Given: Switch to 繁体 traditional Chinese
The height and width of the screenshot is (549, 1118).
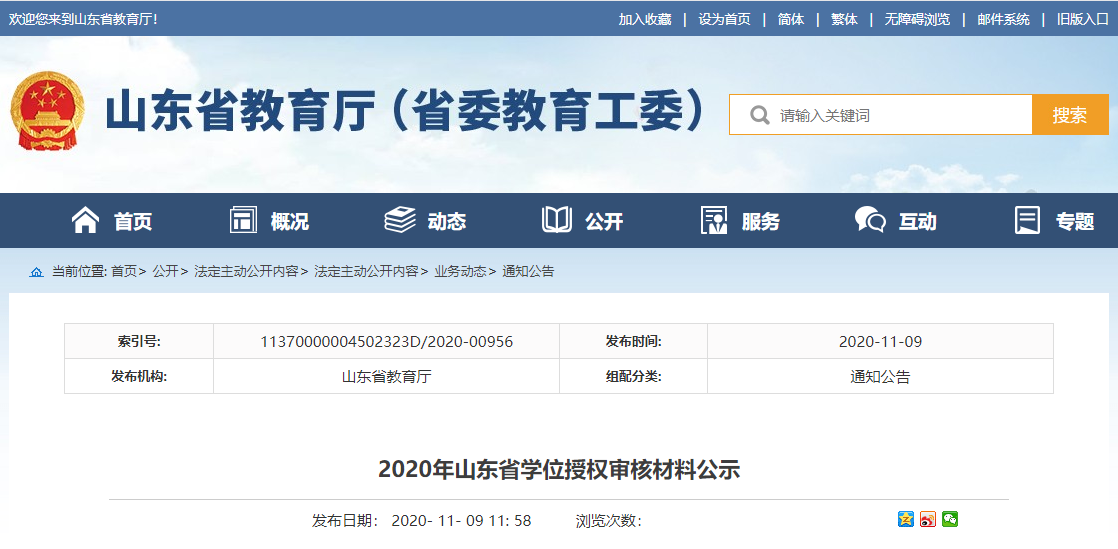Looking at the screenshot, I should 844,19.
